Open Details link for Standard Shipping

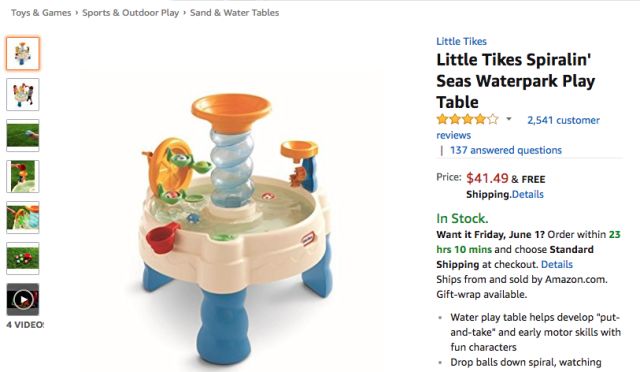click(x=557, y=265)
